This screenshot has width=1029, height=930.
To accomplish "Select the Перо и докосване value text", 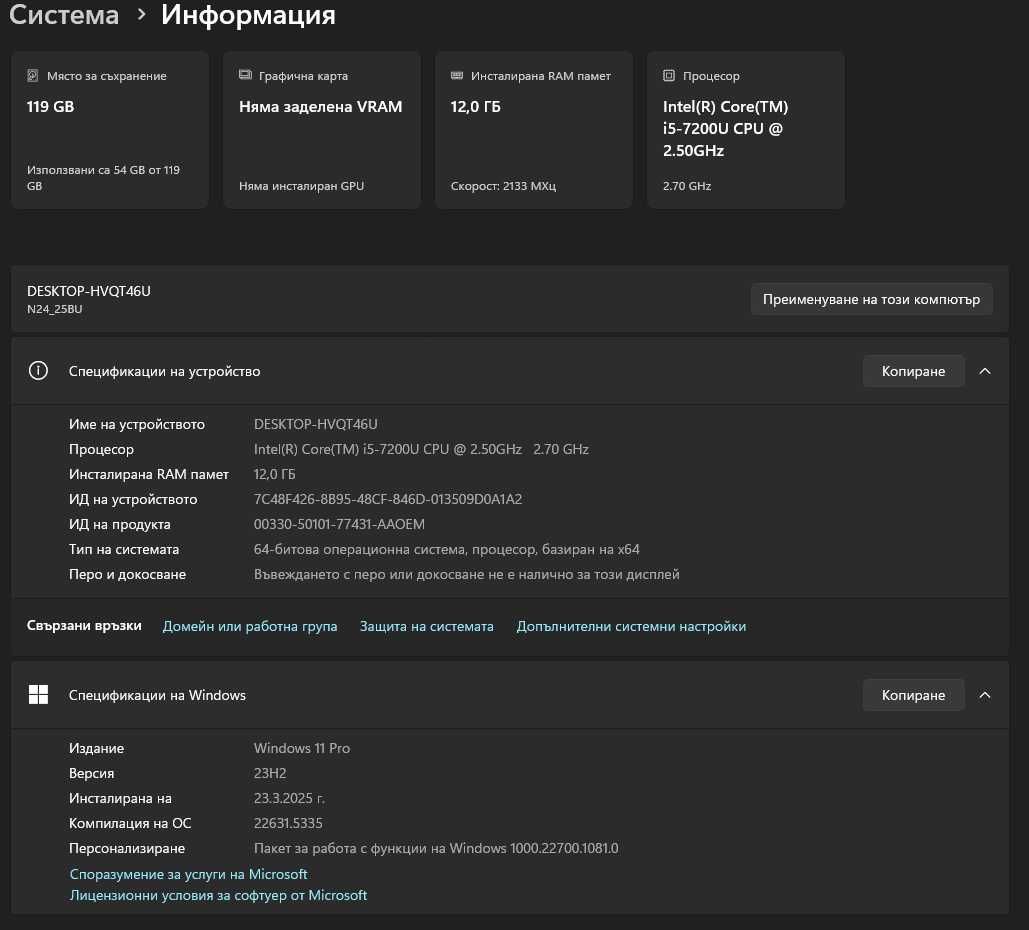I will (467, 574).
